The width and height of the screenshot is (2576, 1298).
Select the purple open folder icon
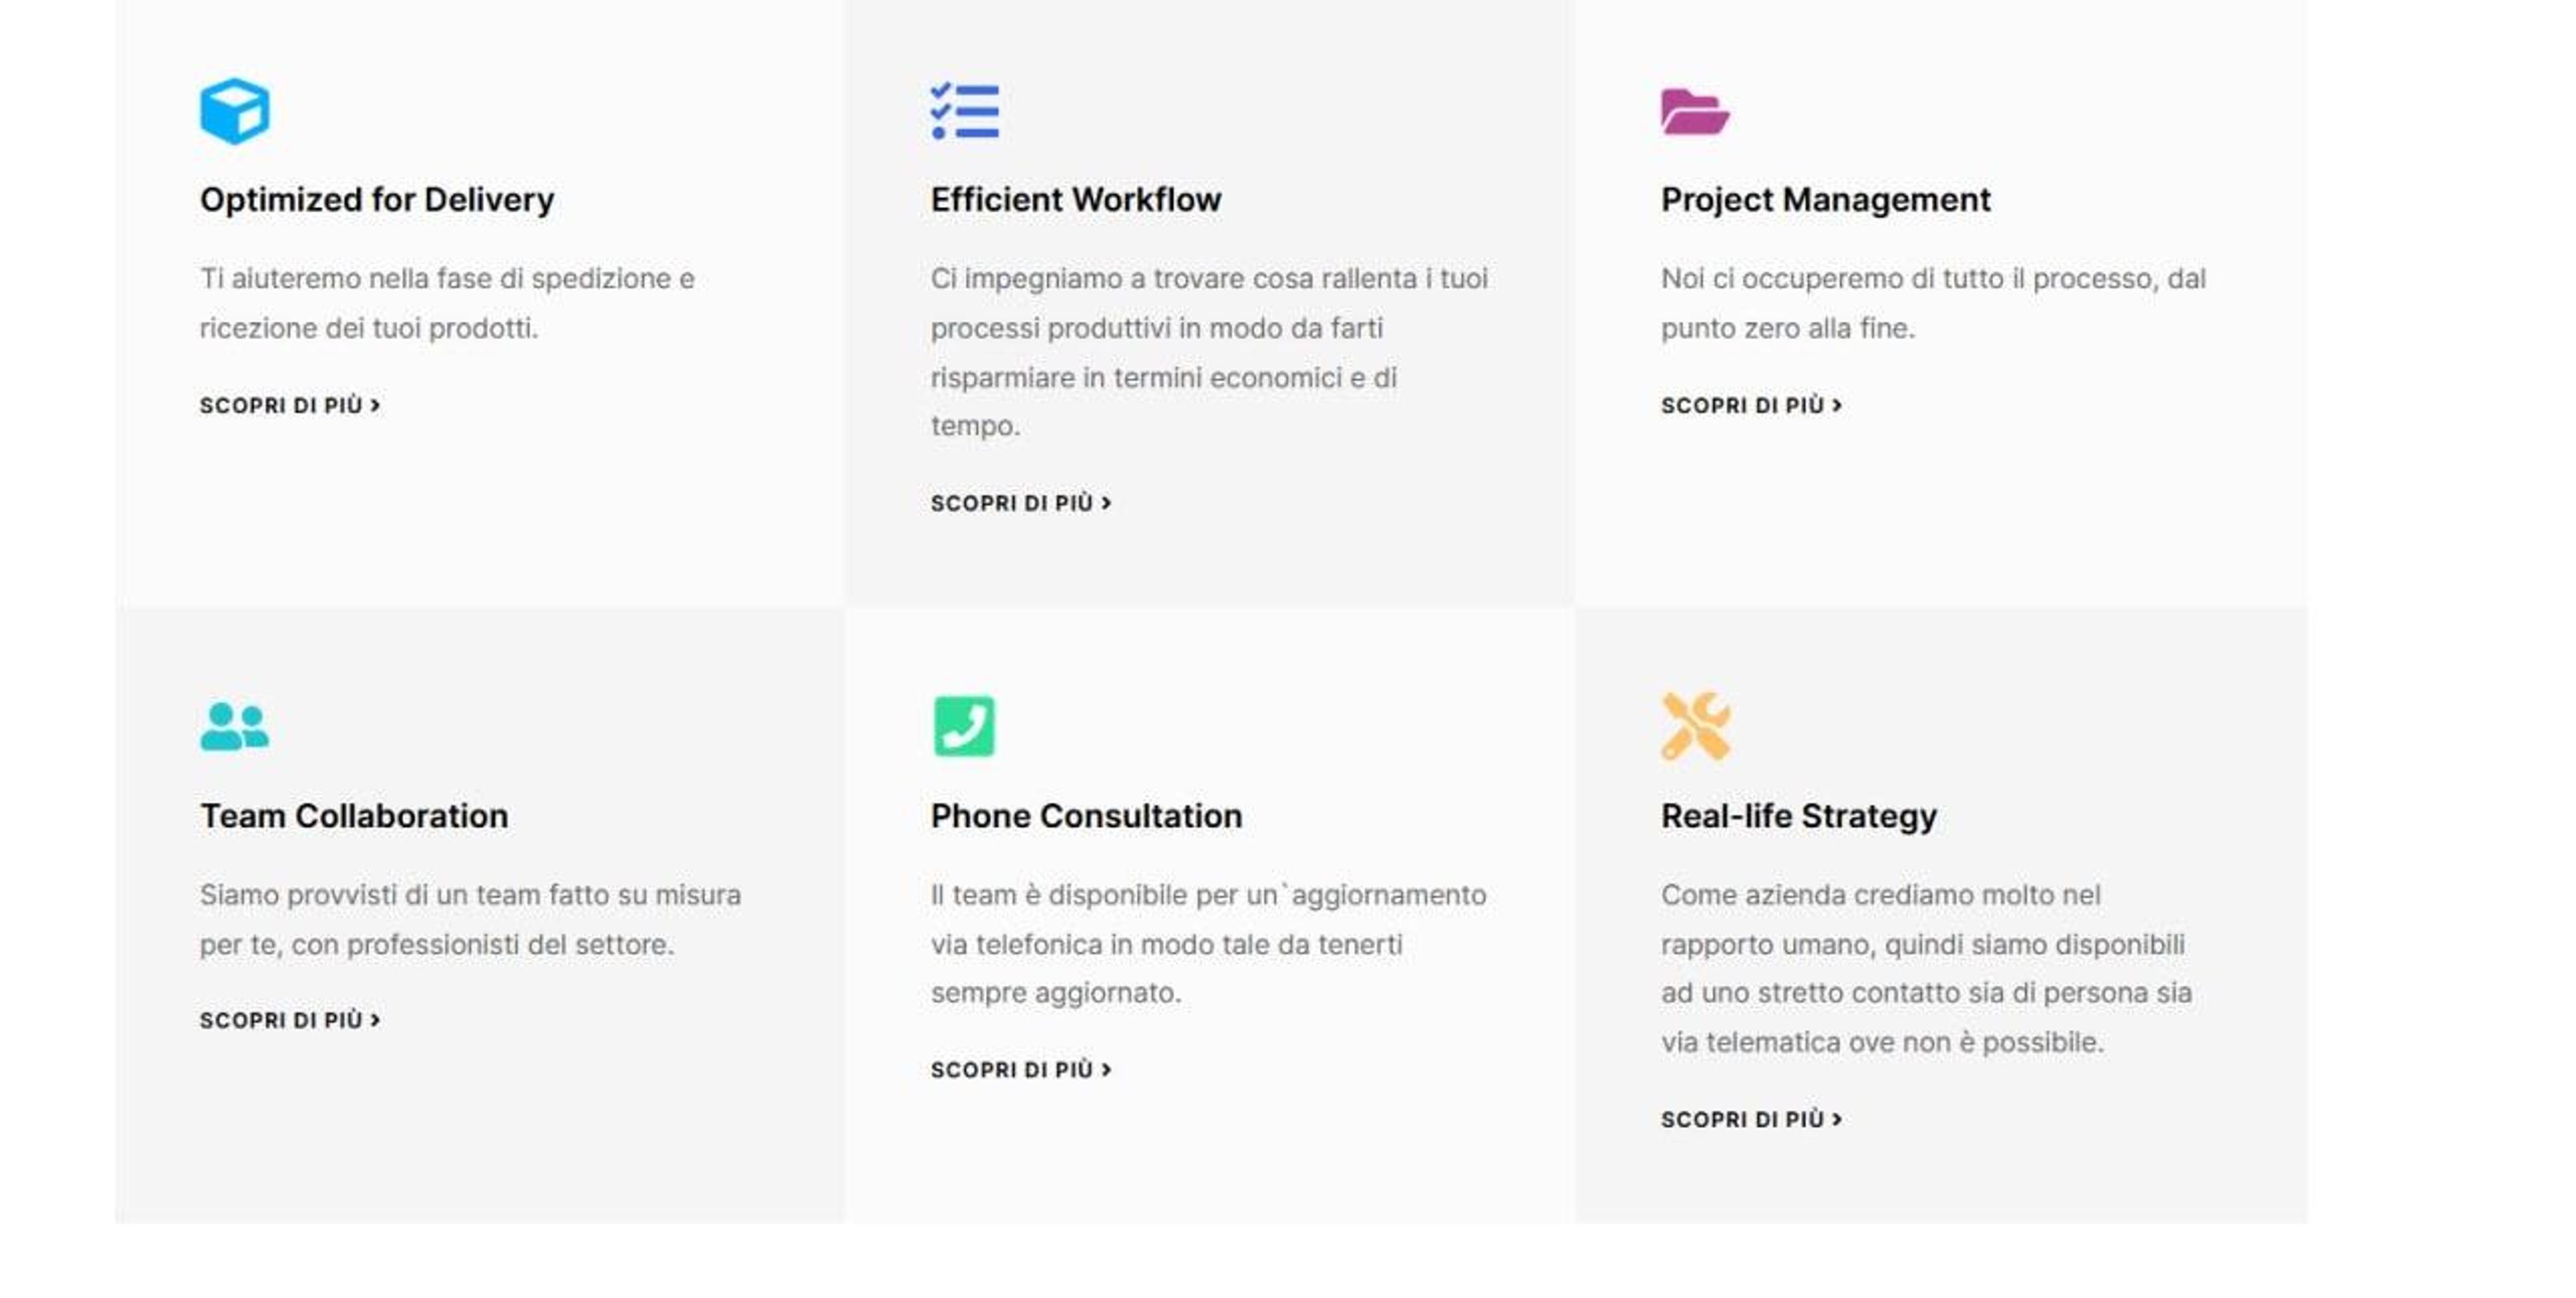(x=1695, y=111)
